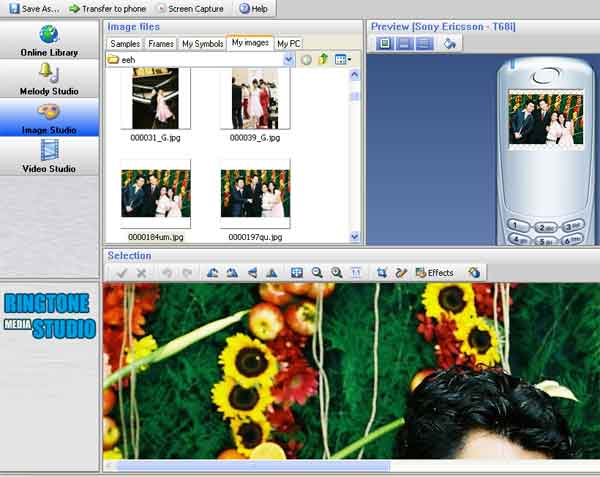Expand the eeh folder dropdown
This screenshot has height=477, width=600.
click(289, 60)
